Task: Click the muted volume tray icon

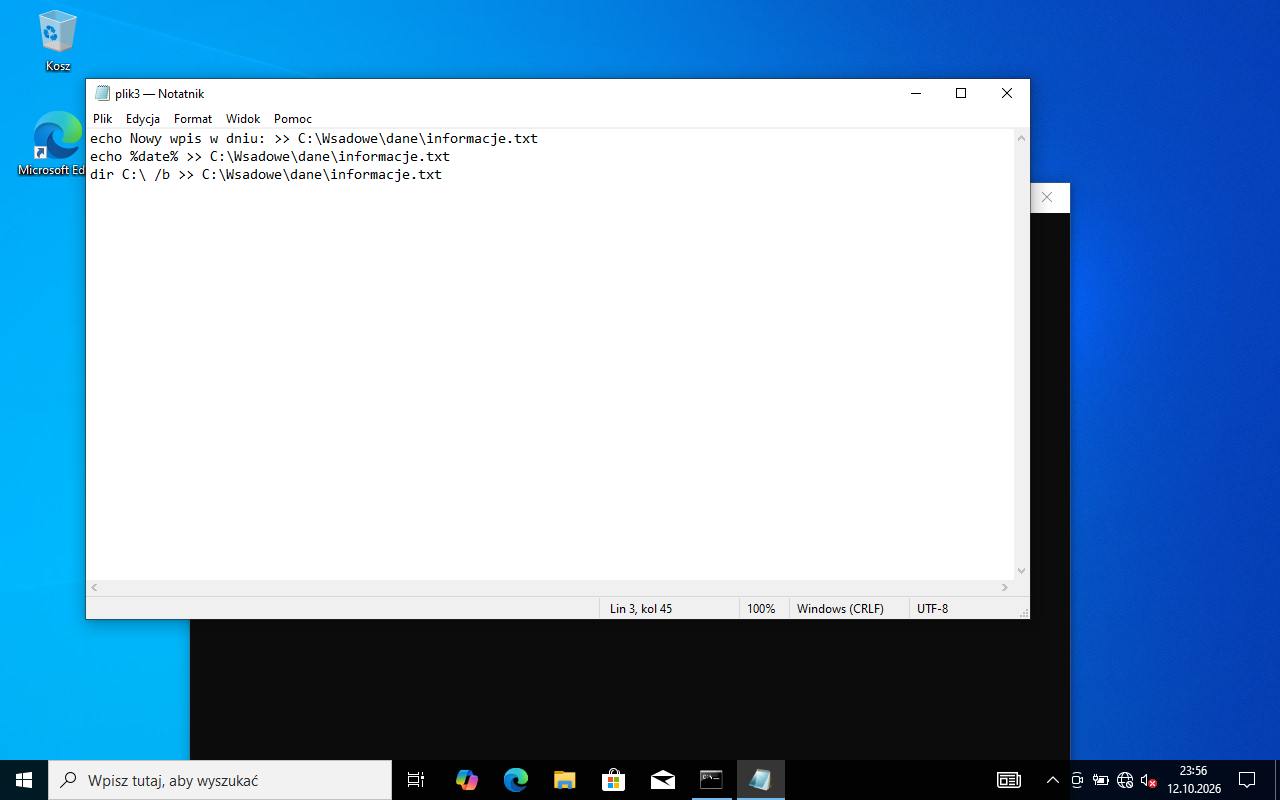Action: click(x=1149, y=780)
